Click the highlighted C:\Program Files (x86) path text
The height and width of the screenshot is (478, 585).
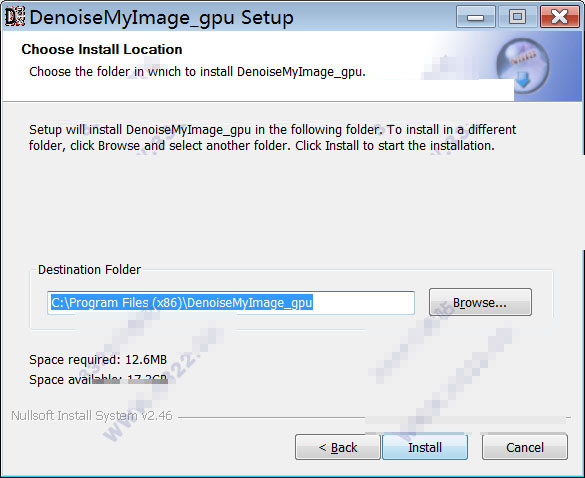click(182, 303)
